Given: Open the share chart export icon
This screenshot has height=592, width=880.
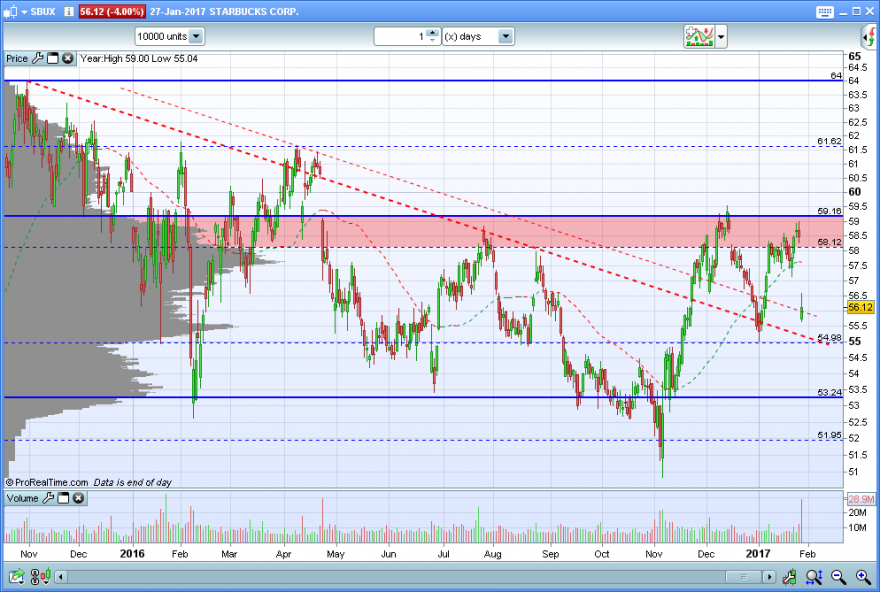Looking at the screenshot, I should click(x=16, y=576).
